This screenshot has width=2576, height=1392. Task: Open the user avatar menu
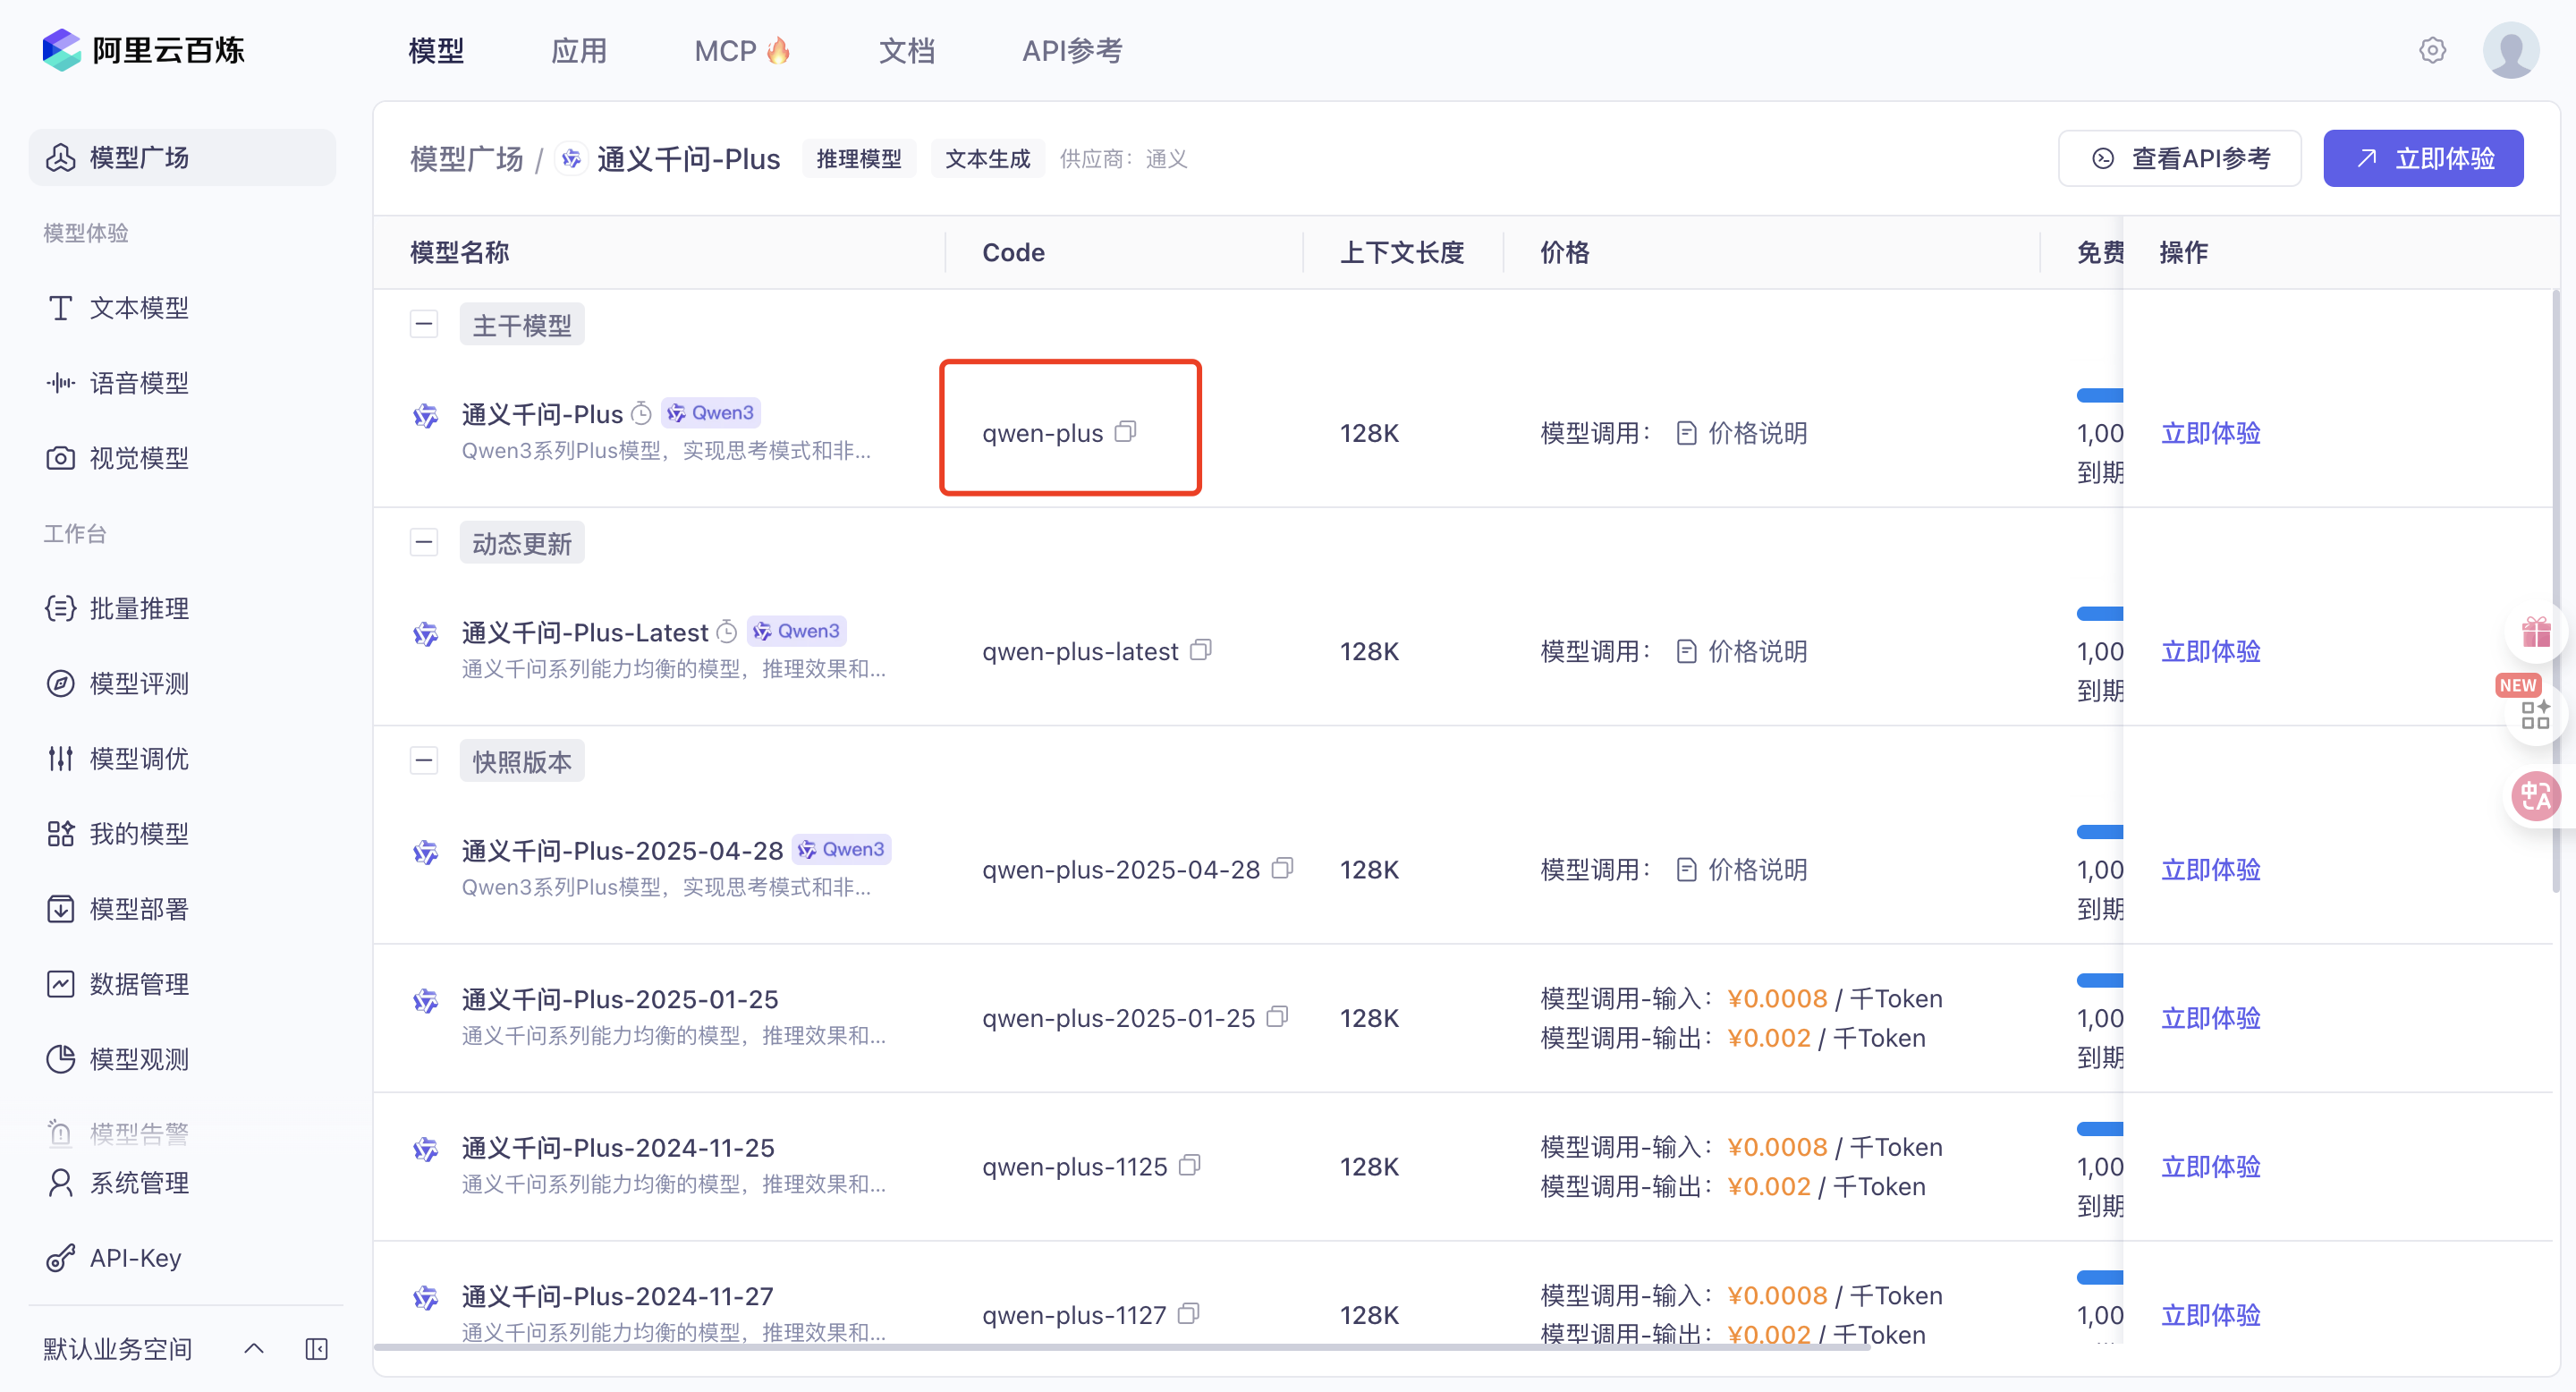tap(2510, 50)
